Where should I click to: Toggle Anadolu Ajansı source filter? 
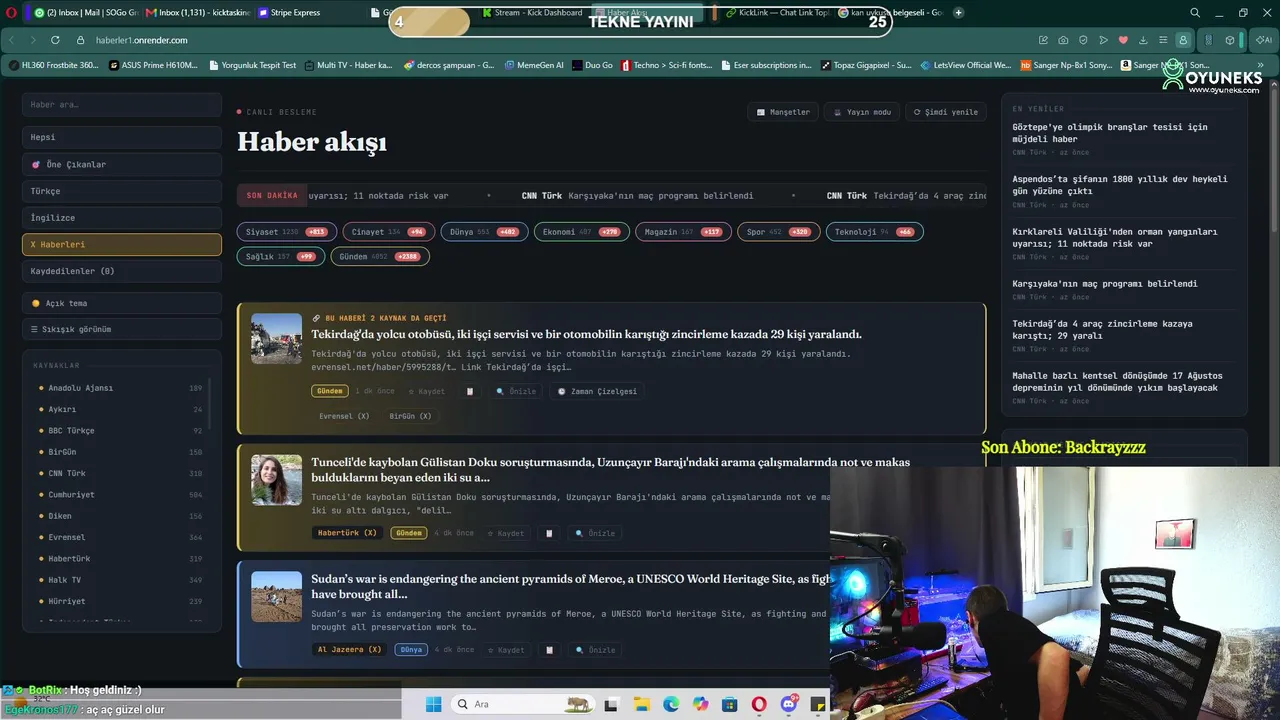pos(120,388)
